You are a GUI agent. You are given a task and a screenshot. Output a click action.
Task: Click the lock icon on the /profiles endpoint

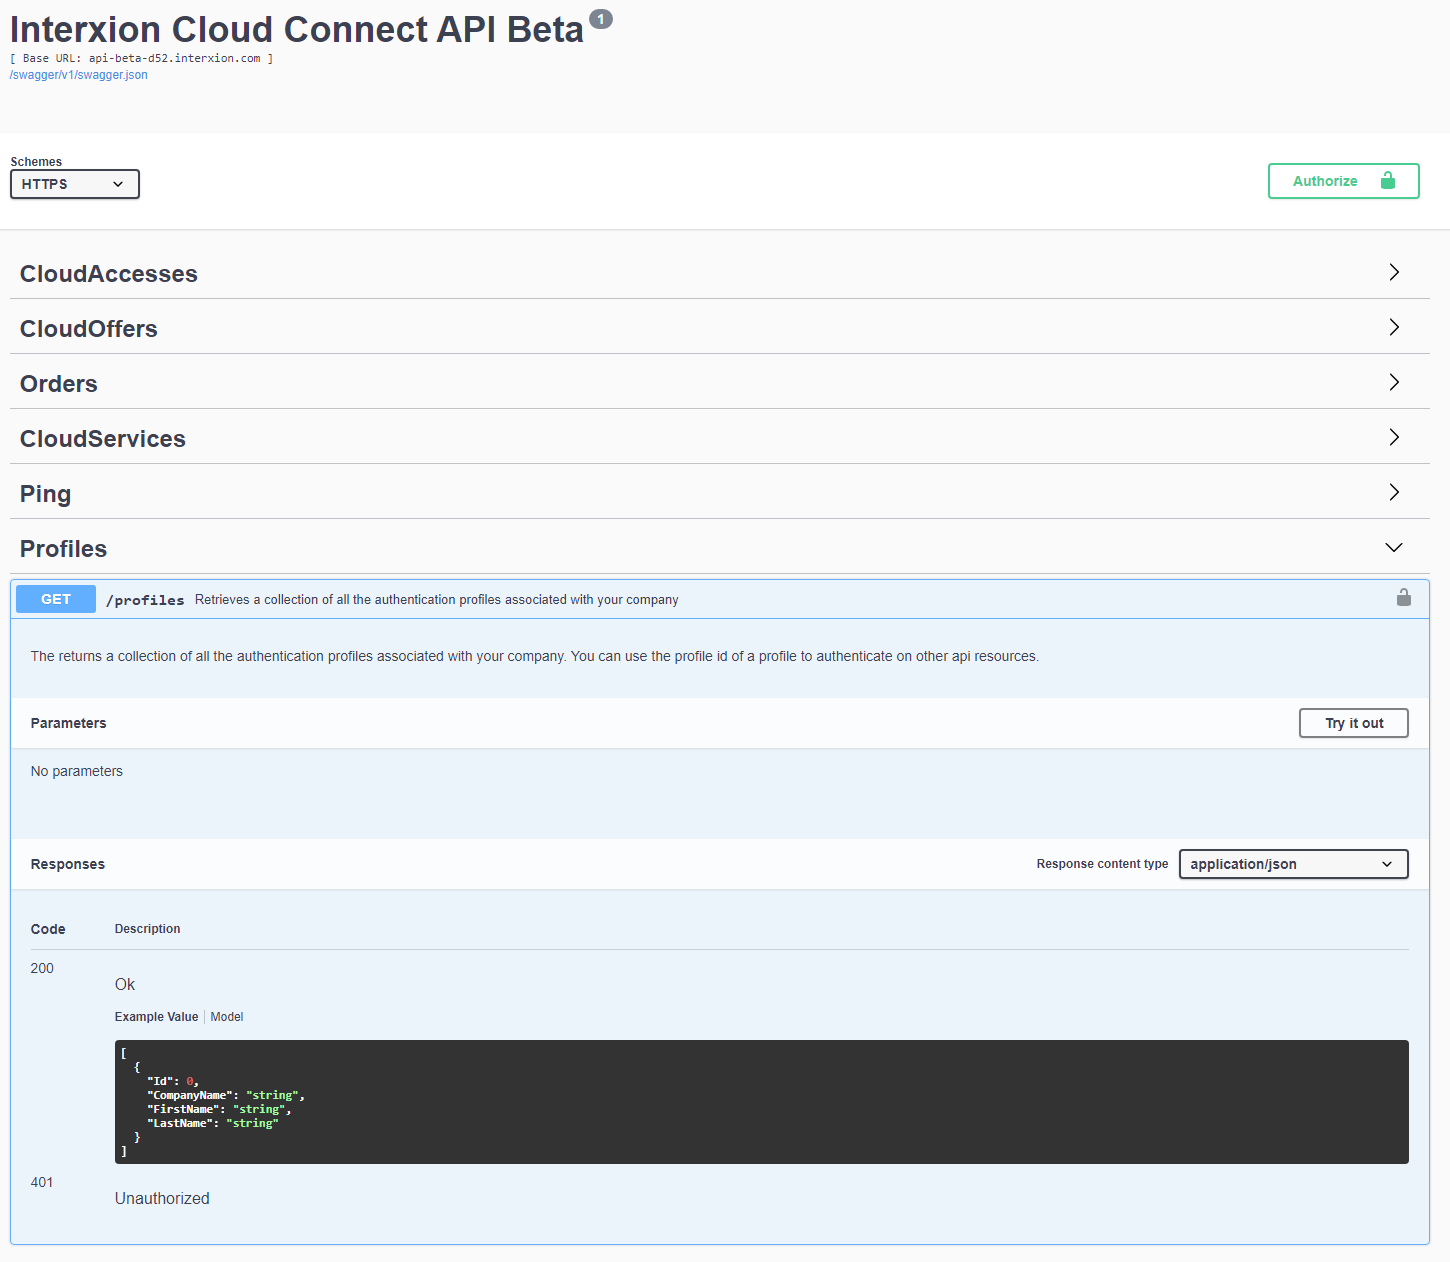(x=1404, y=598)
